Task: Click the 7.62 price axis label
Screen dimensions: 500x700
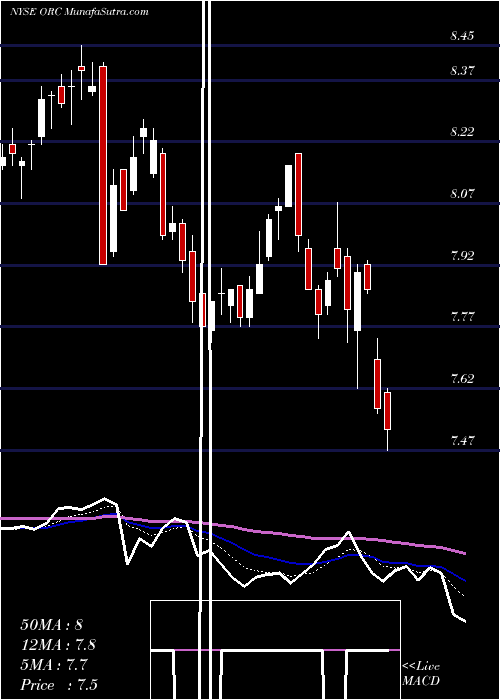Action: (x=462, y=379)
